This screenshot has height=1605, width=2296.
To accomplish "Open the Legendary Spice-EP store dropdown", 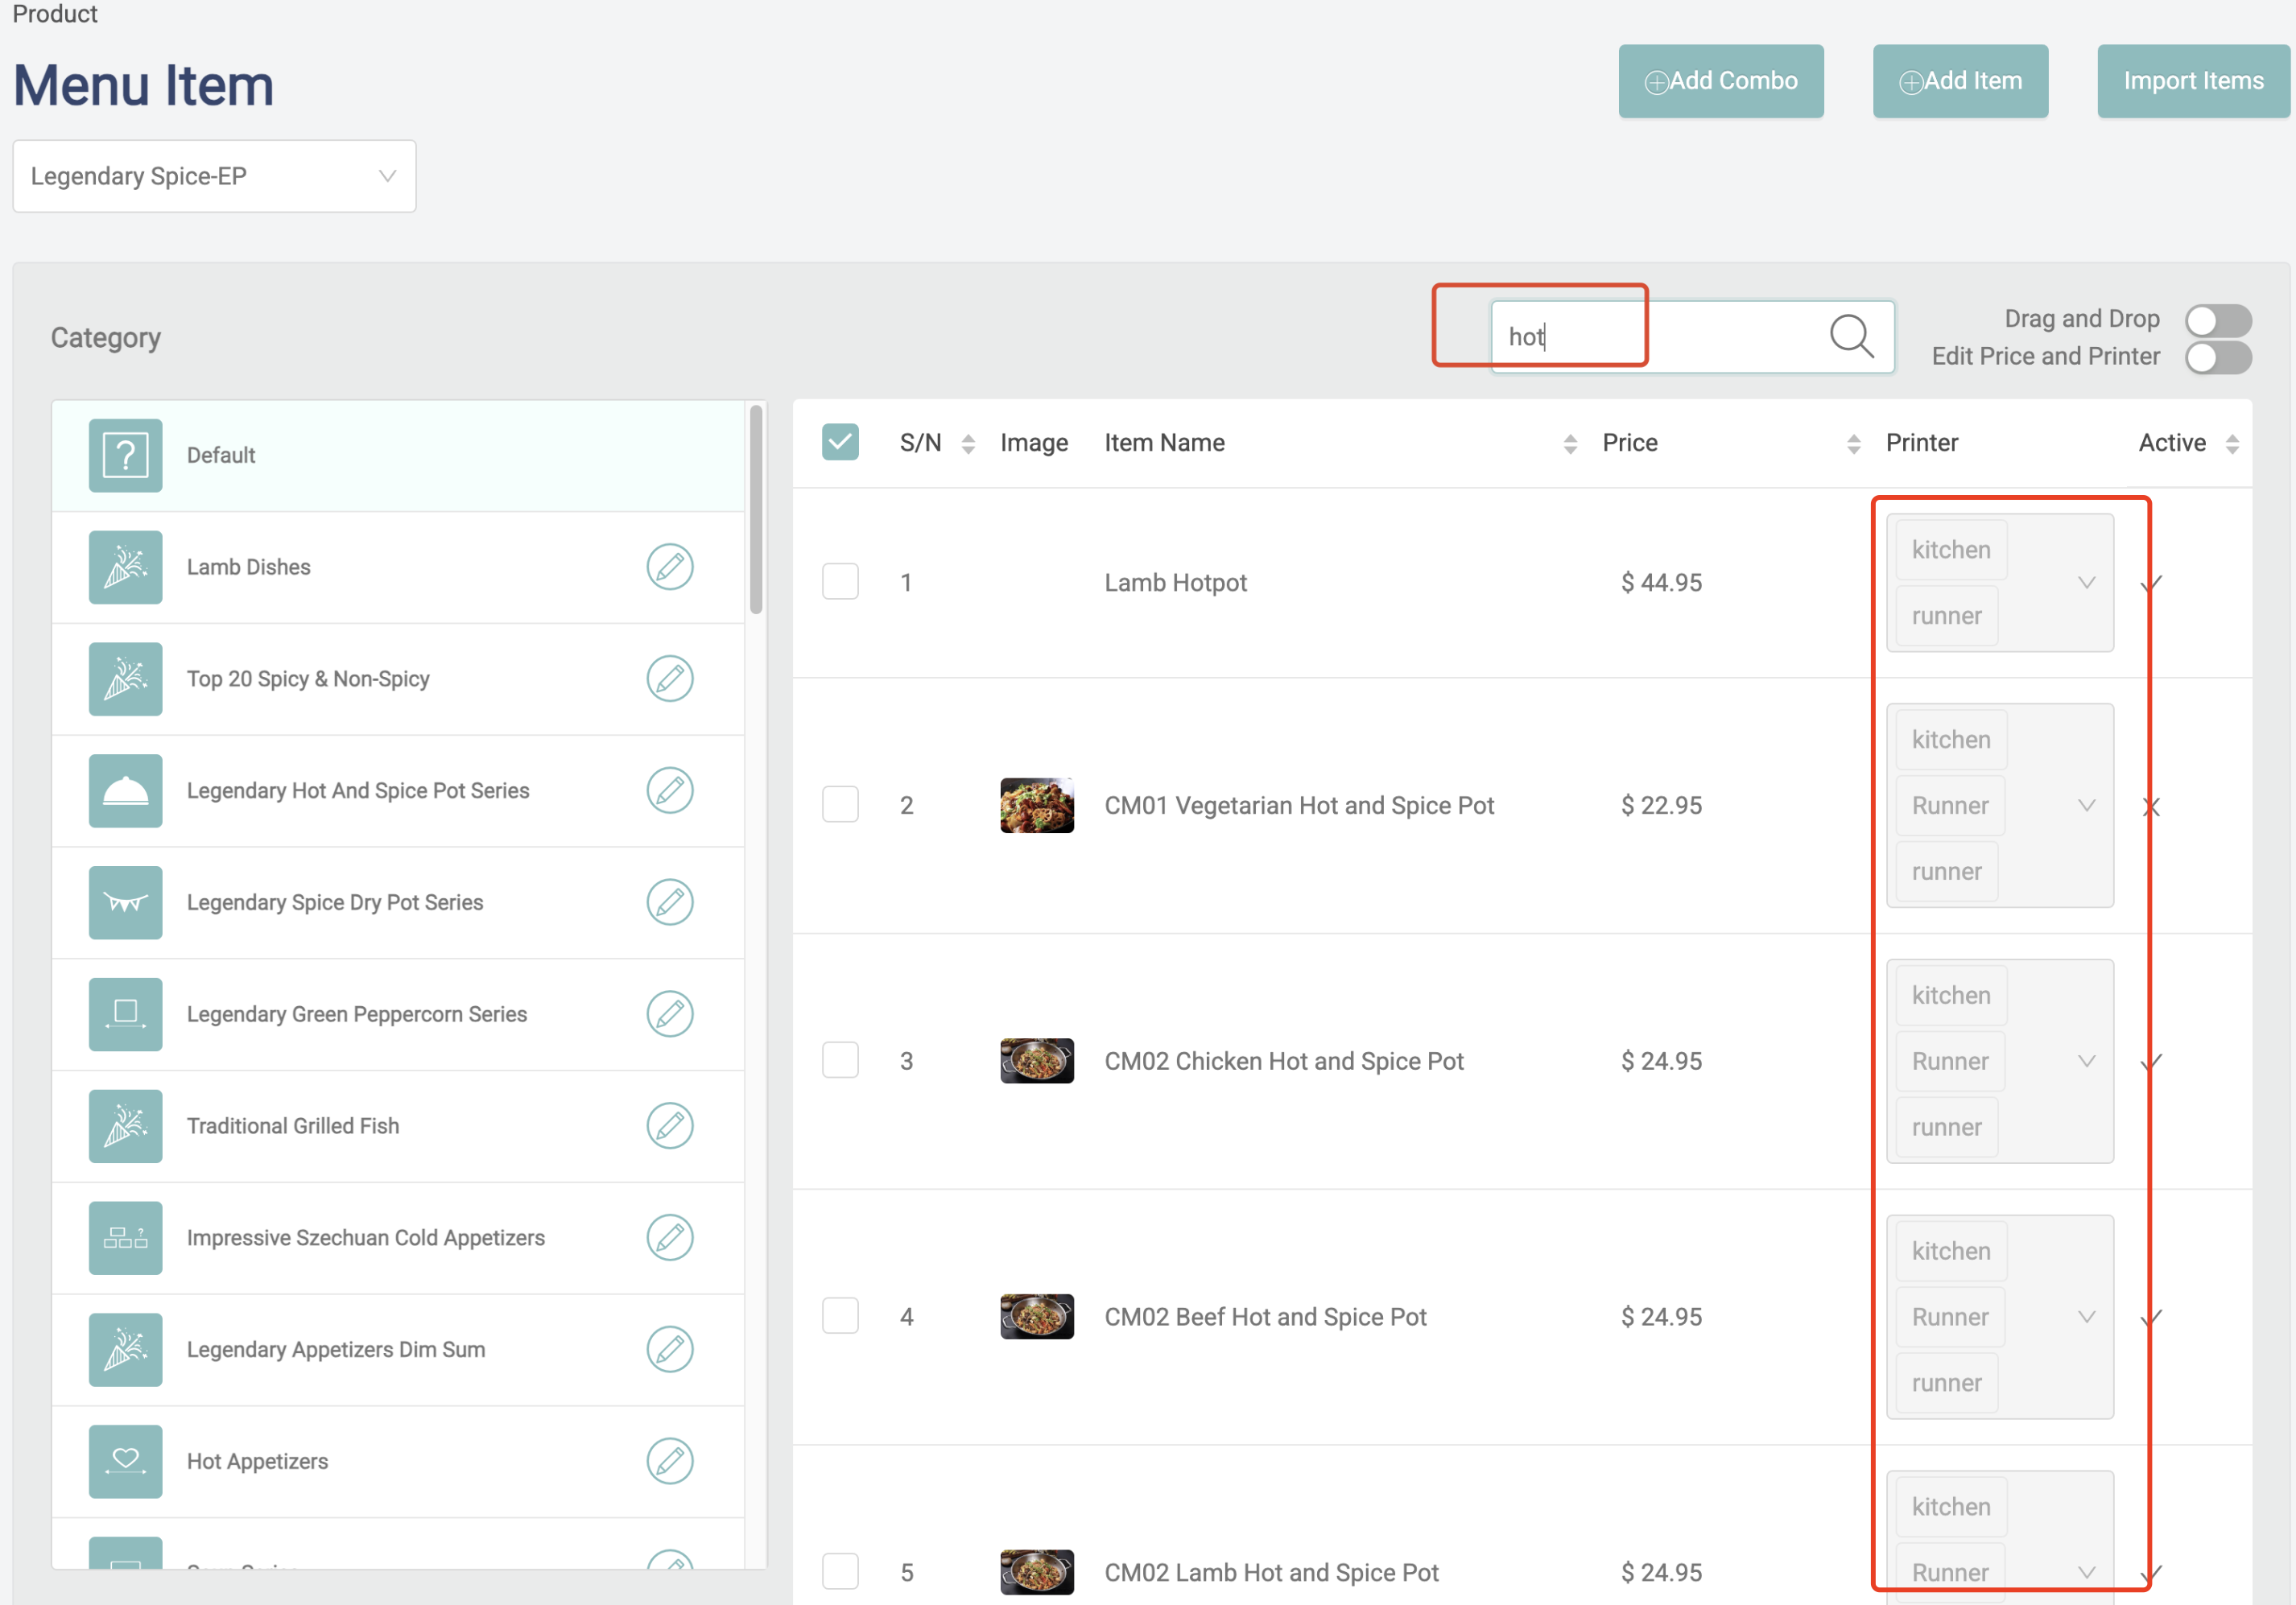I will [x=214, y=176].
